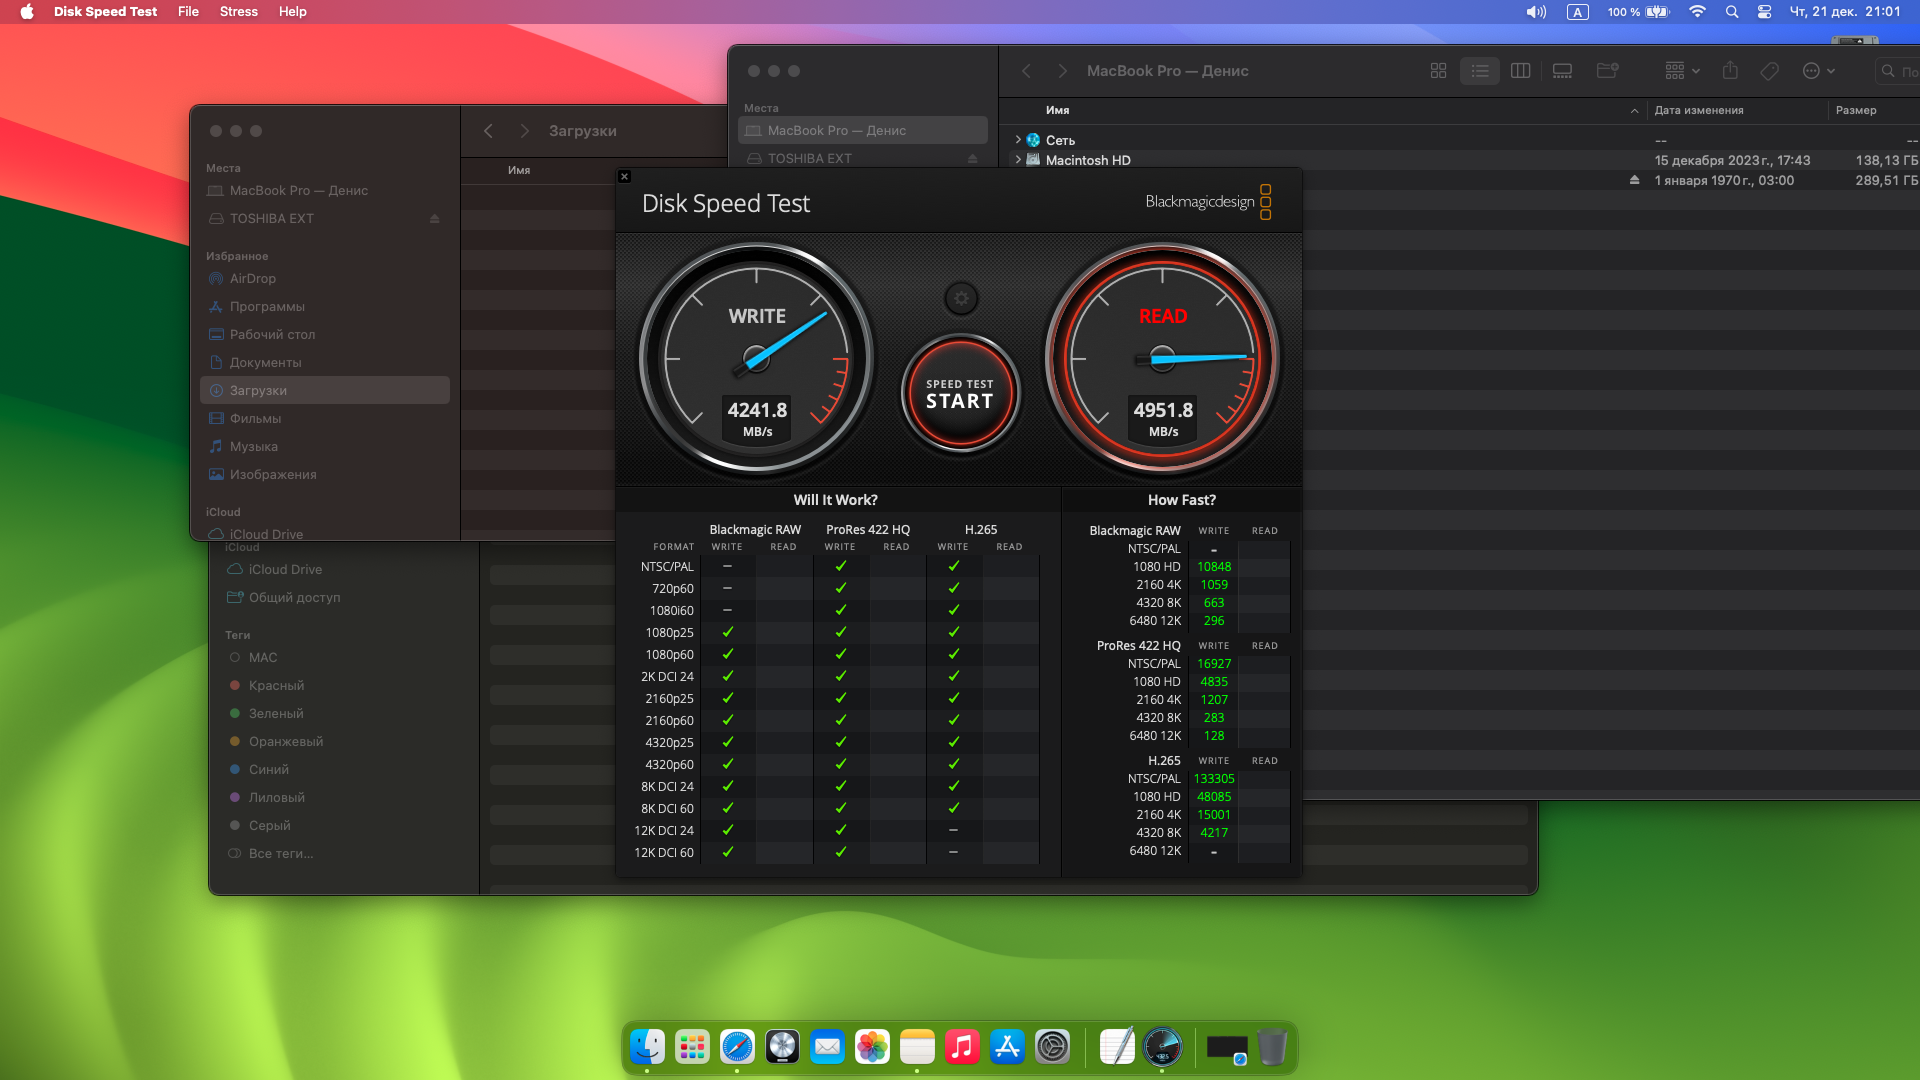Image resolution: width=1920 pixels, height=1080 pixels.
Task: Click the SPEED TEST START button
Action: coord(960,394)
